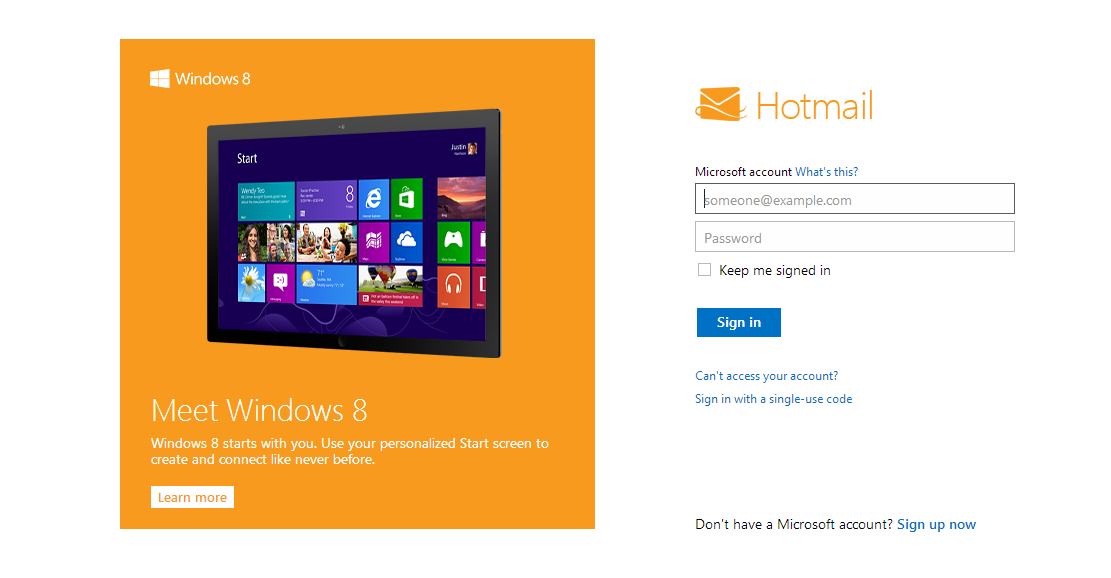Click the Windows 8 flag logo
Image resolution: width=1111 pixels, height=578 pixels.
click(x=159, y=79)
